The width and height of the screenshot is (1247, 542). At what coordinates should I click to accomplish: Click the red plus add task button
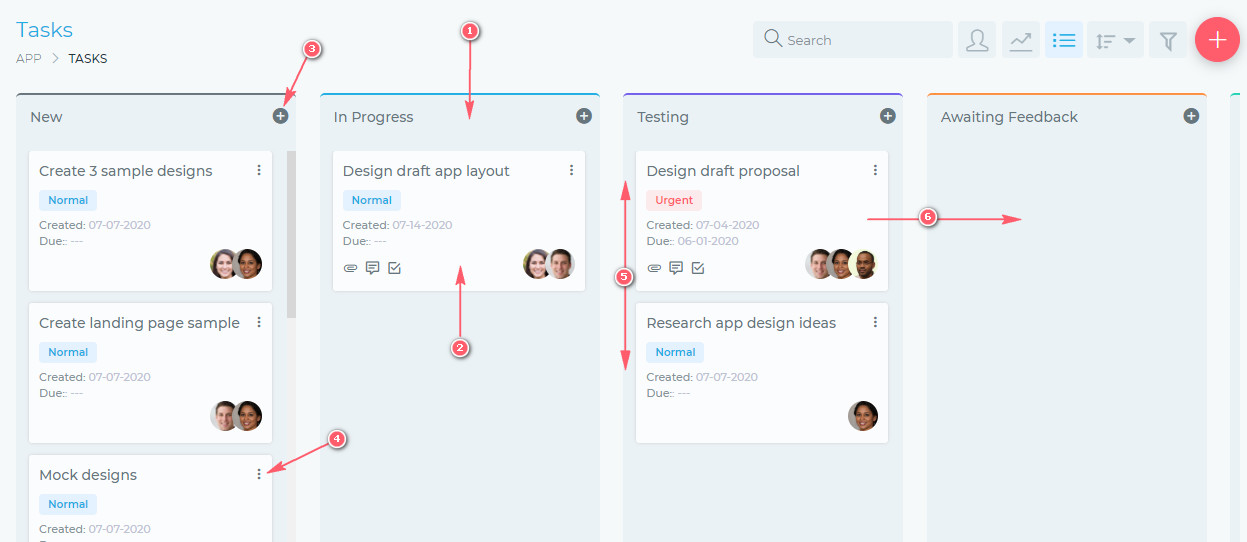pos(1217,40)
